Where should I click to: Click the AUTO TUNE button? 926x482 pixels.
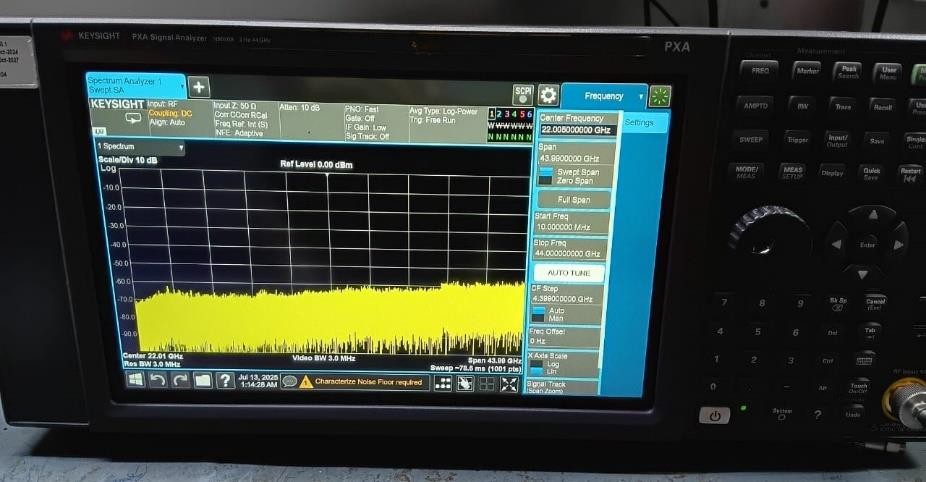pos(568,273)
